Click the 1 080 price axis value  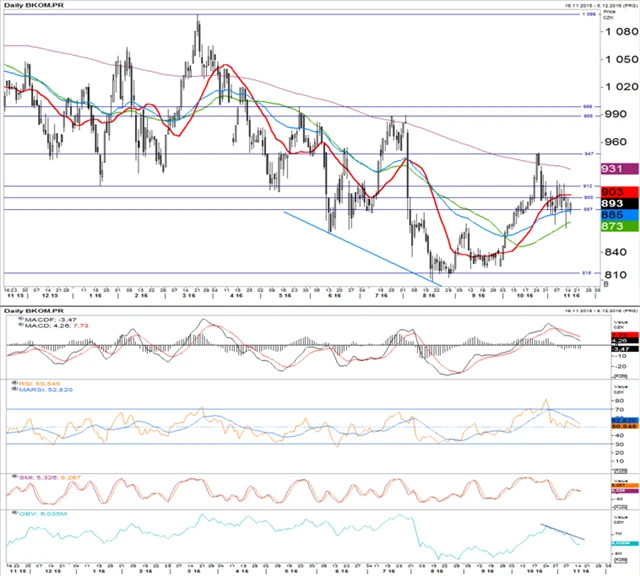tap(621, 31)
